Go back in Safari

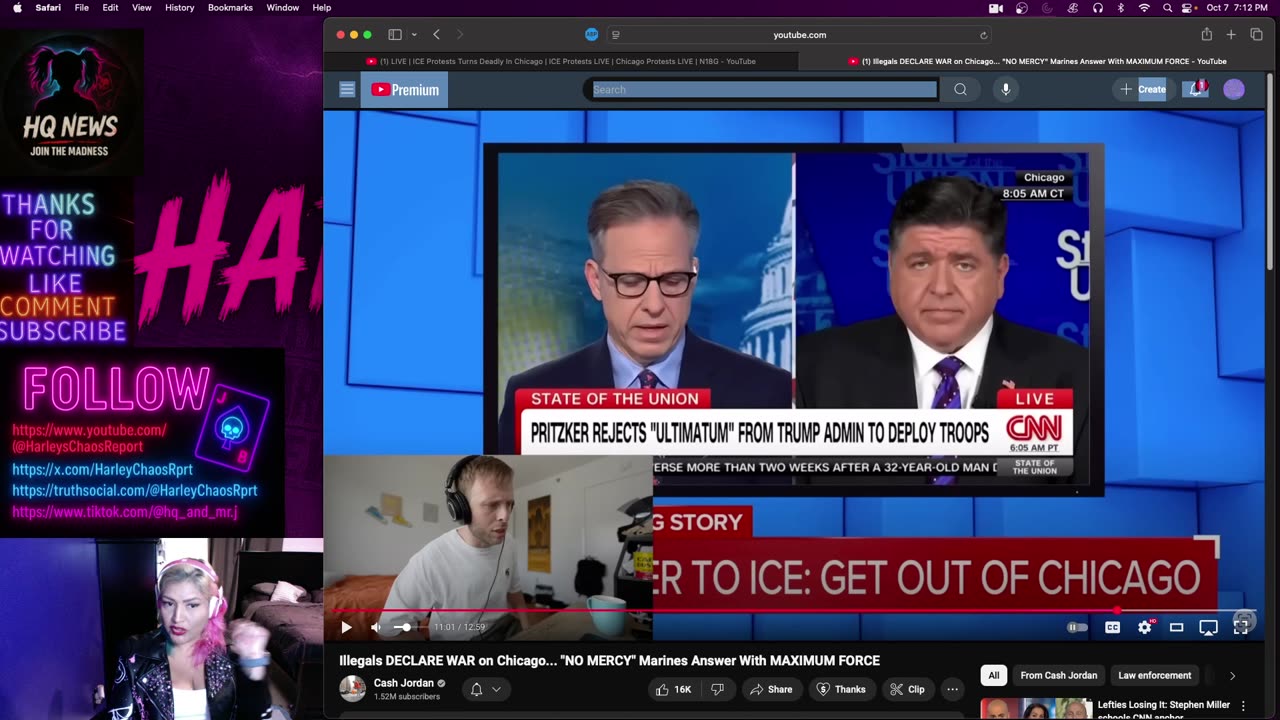436,34
